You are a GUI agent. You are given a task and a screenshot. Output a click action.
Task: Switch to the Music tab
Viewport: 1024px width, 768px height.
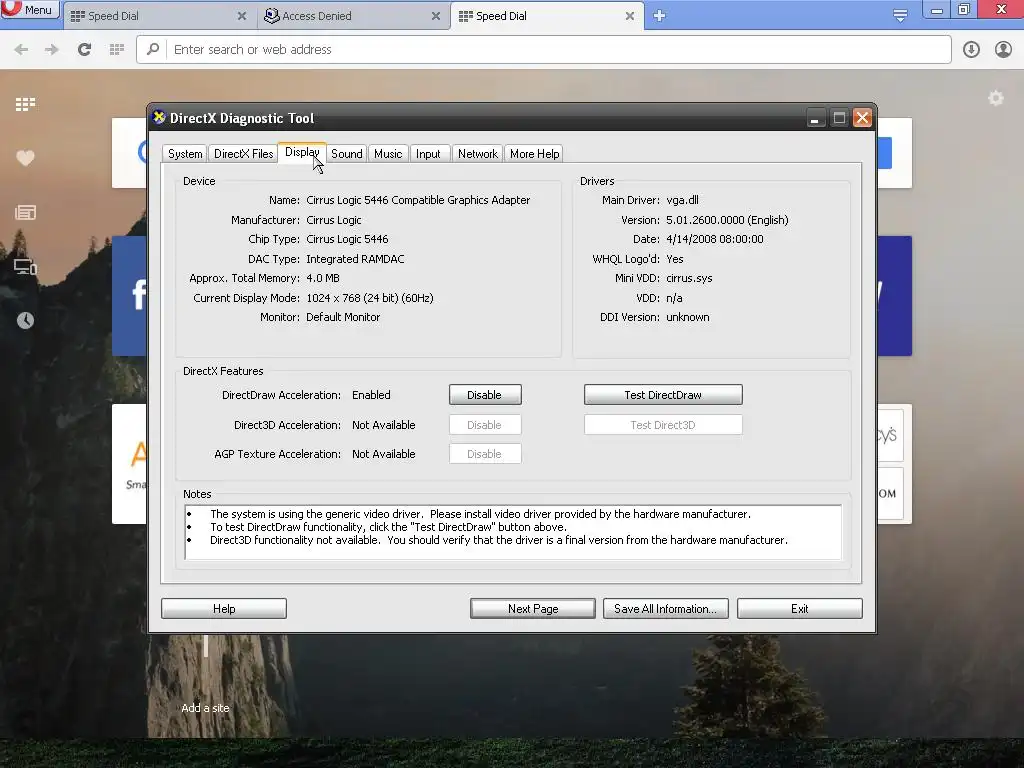pos(388,154)
